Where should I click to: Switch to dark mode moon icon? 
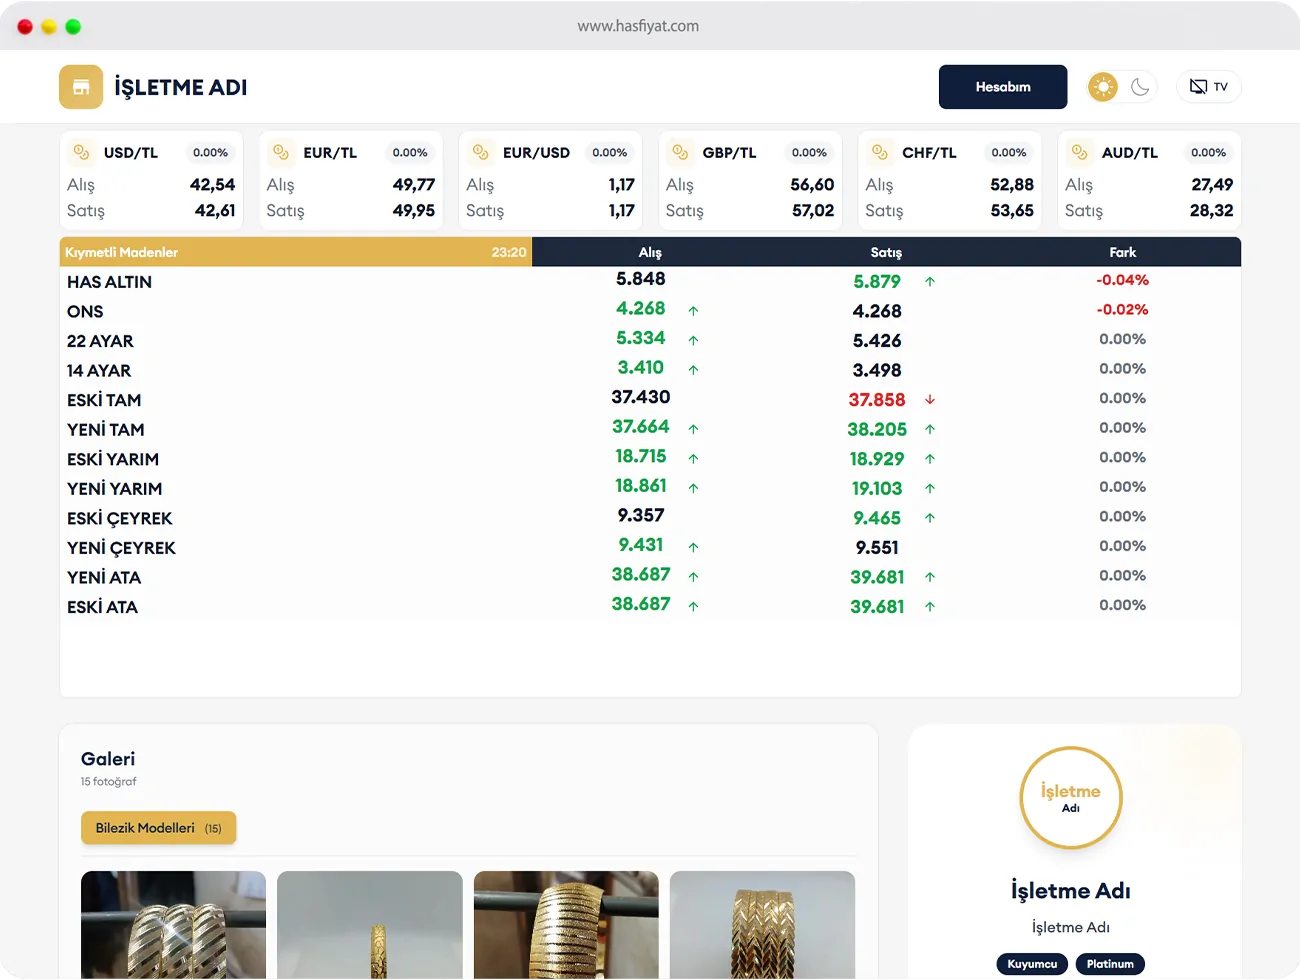[1140, 87]
